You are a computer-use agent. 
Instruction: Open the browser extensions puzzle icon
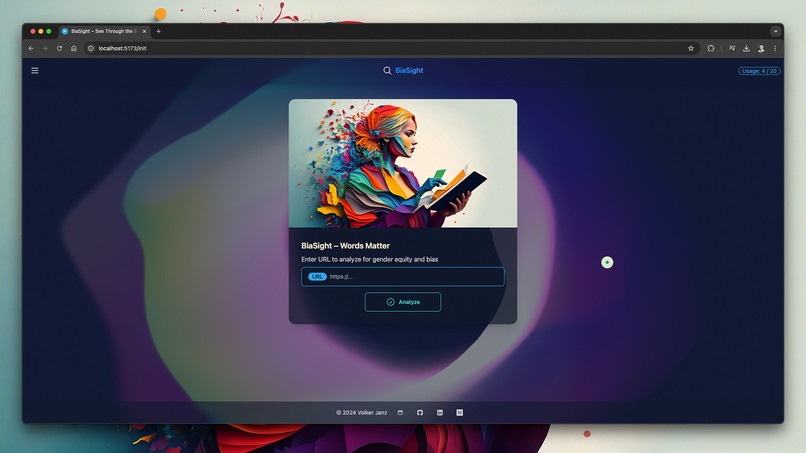click(711, 48)
